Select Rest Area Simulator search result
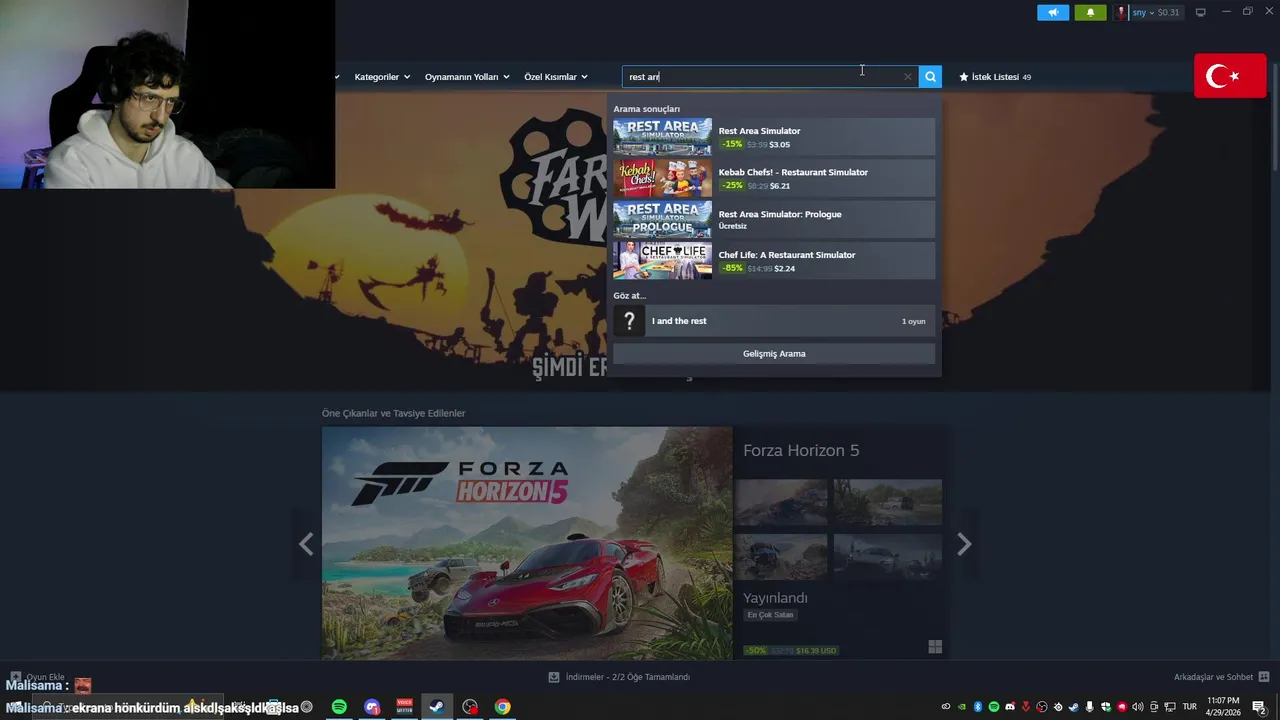The height and width of the screenshot is (720, 1280). (774, 137)
